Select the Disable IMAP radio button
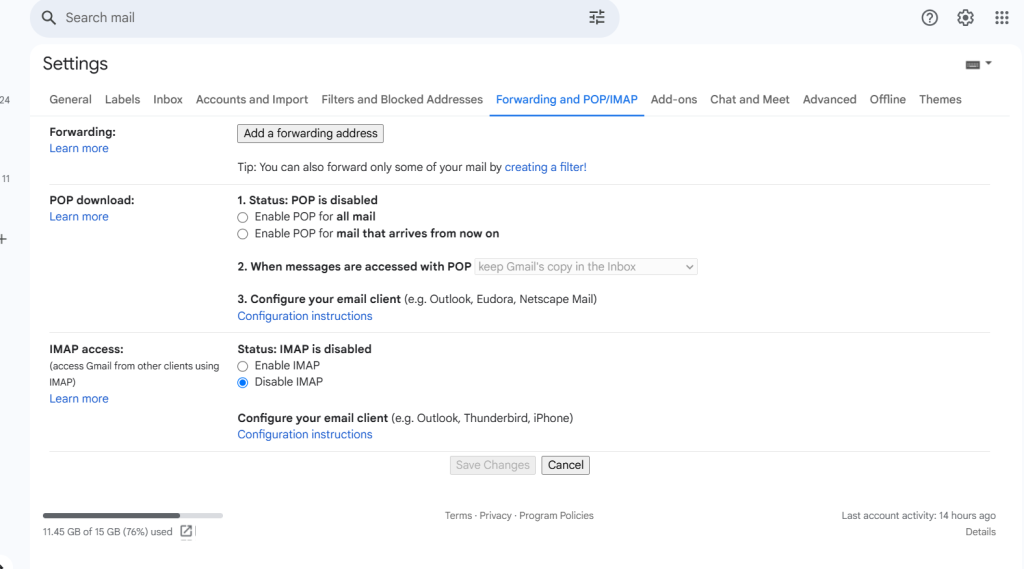This screenshot has height=569, width=1024. pyautogui.click(x=243, y=383)
